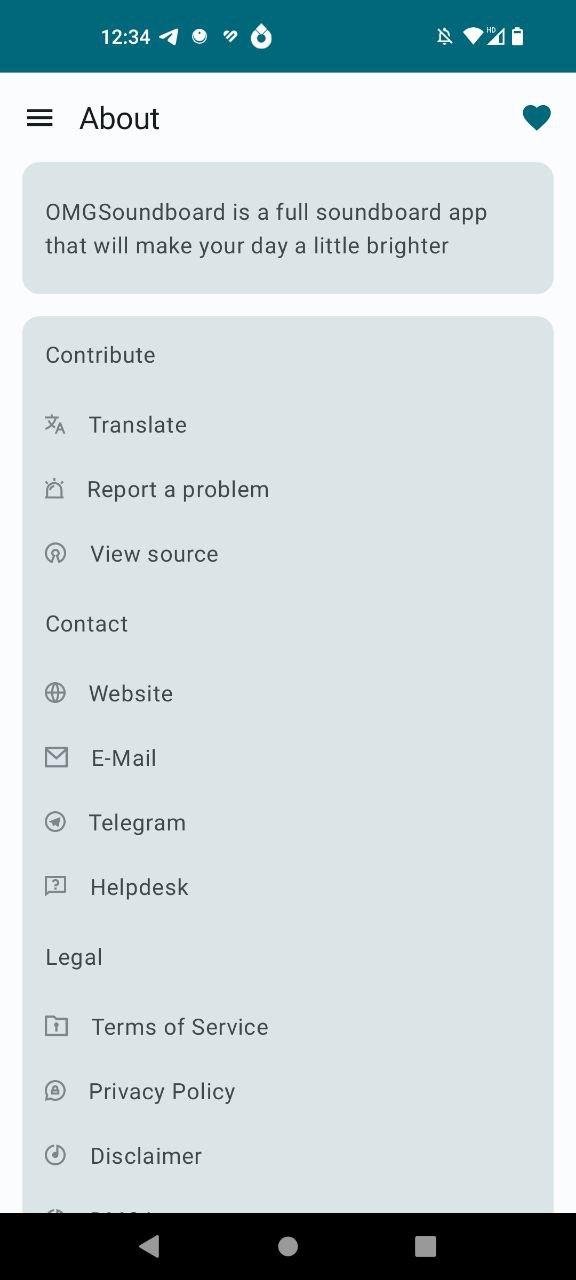The image size is (576, 1280).
Task: Click the Privacy Policy lock icon
Action: click(x=55, y=1091)
